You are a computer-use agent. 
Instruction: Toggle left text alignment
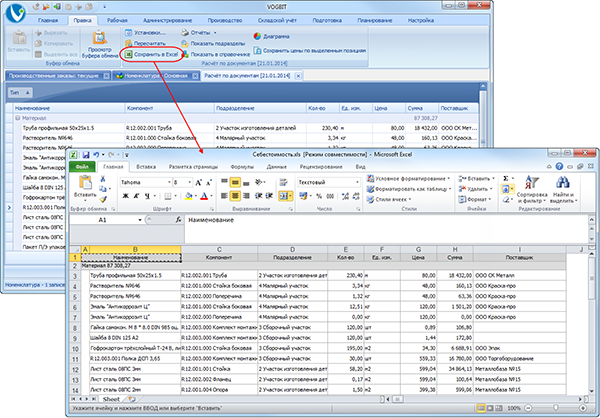[224, 196]
